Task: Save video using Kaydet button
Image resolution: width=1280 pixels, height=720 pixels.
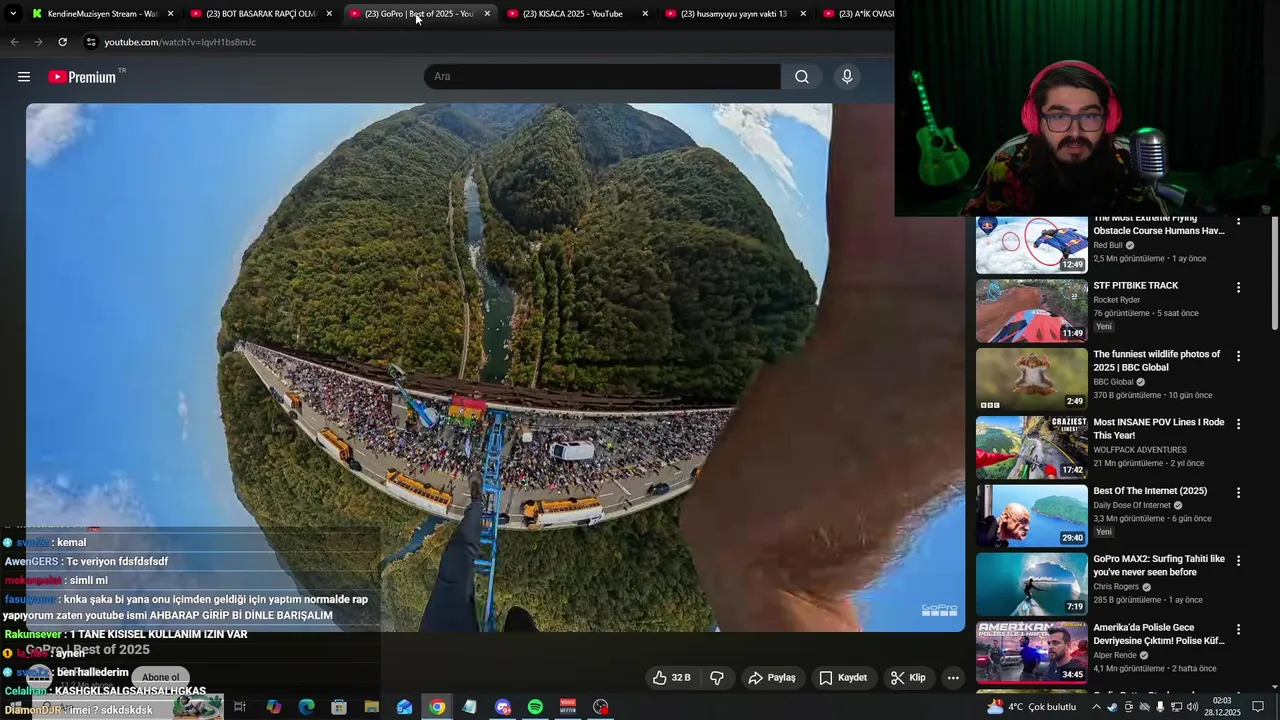Action: (x=843, y=678)
